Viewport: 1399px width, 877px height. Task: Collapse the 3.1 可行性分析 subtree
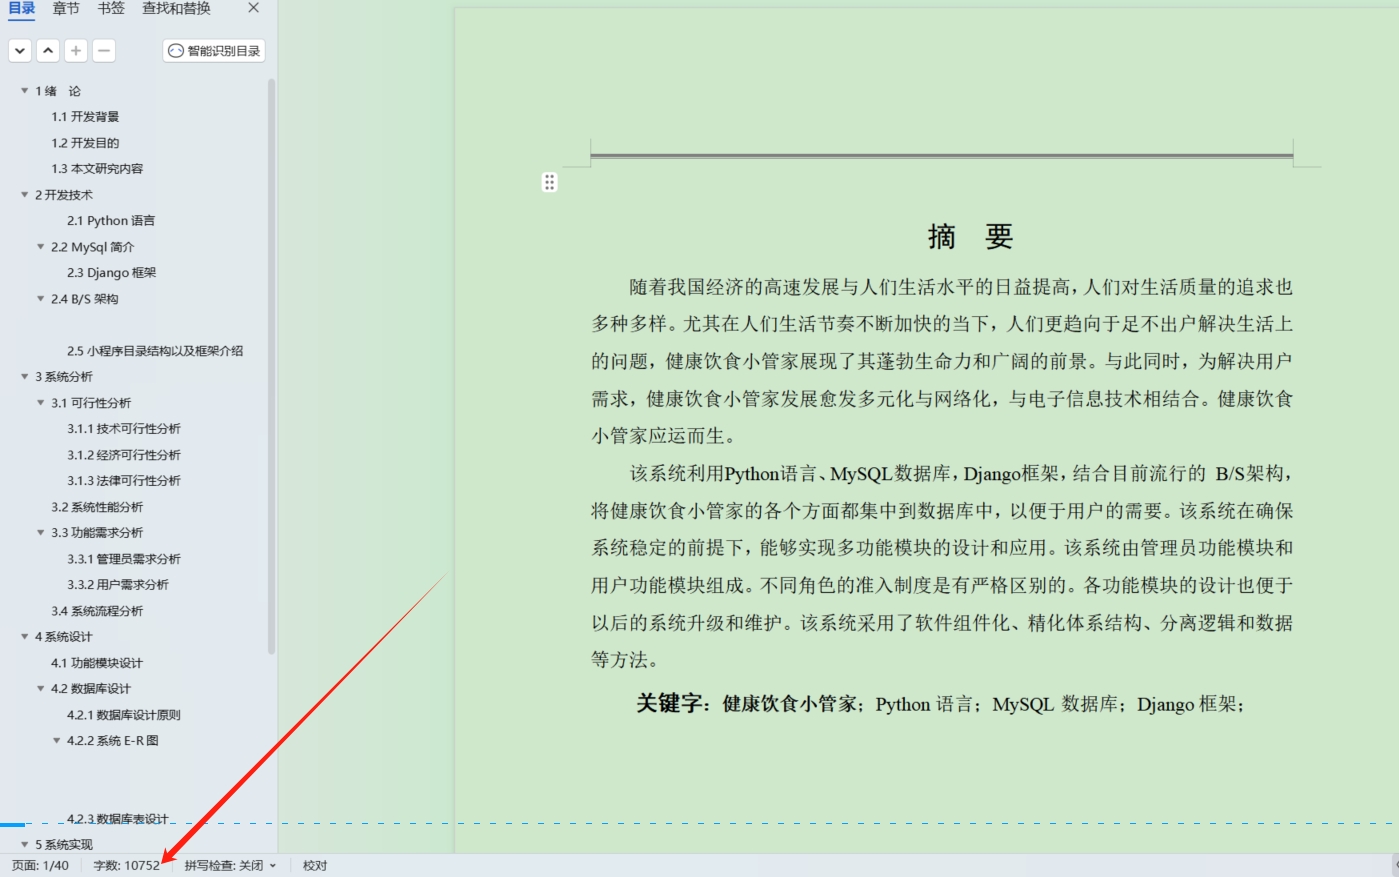(39, 402)
